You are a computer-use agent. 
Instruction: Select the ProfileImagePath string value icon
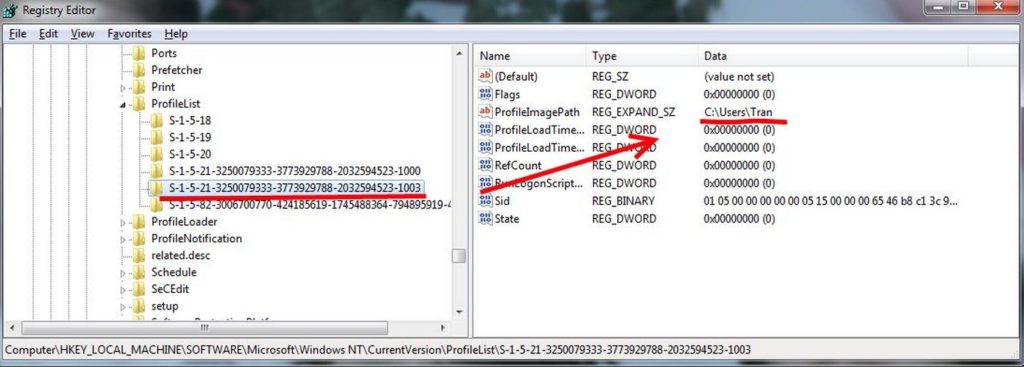pos(485,112)
